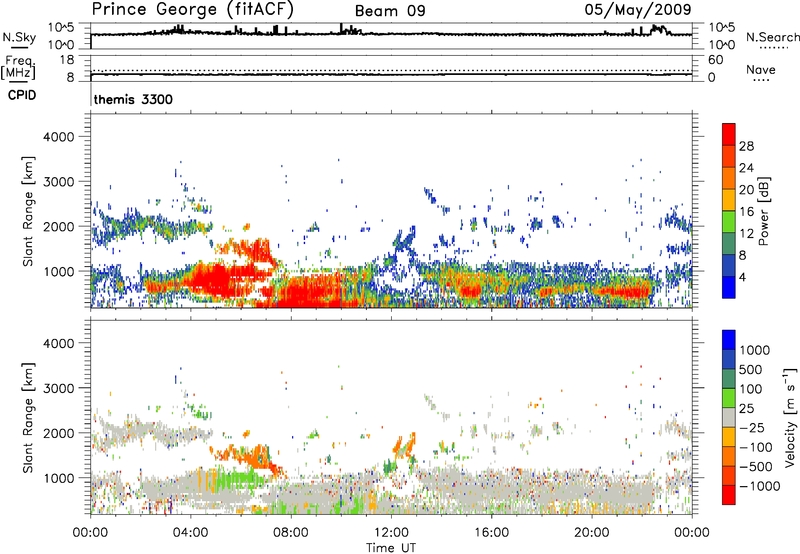Click the '4' power scale value

point(742,277)
